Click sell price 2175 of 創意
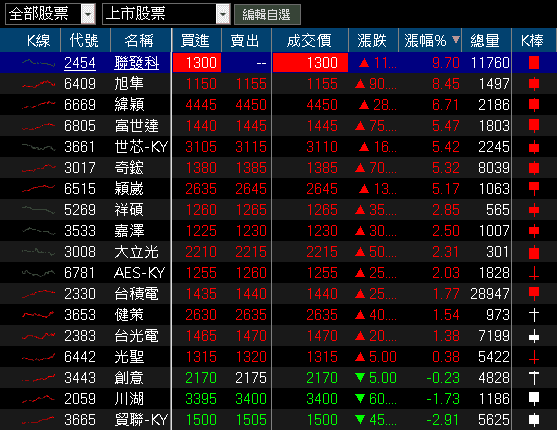The height and width of the screenshot is (430, 557). tap(251, 378)
